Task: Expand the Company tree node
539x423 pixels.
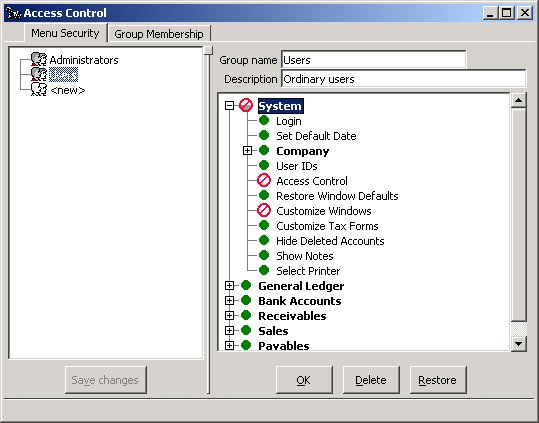Action: (247, 151)
